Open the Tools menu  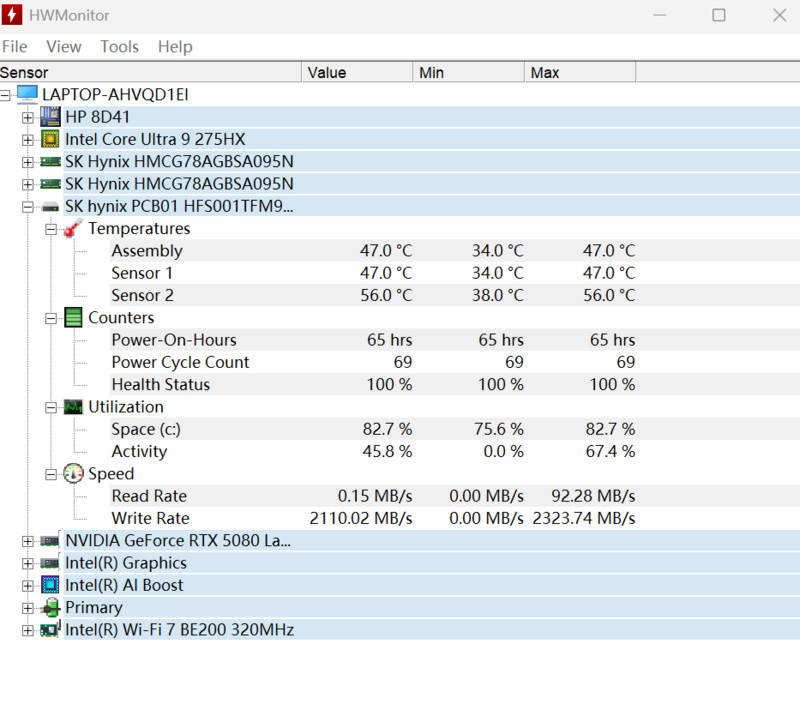[x=119, y=47]
